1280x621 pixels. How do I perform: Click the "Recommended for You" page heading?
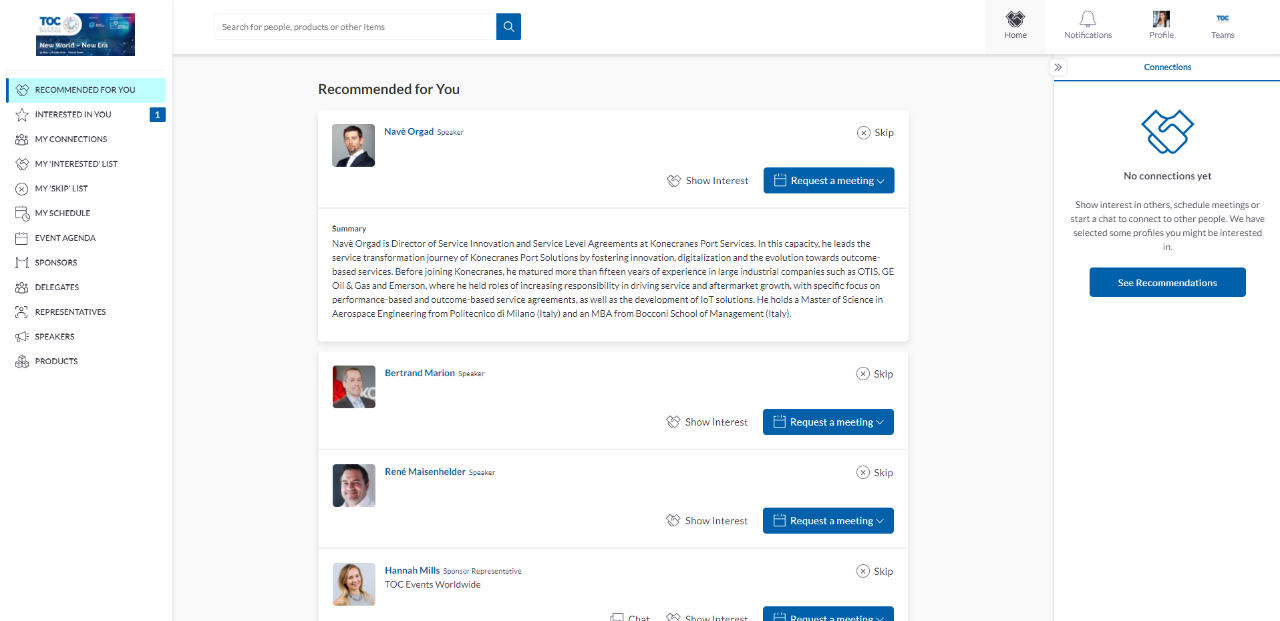click(x=389, y=89)
